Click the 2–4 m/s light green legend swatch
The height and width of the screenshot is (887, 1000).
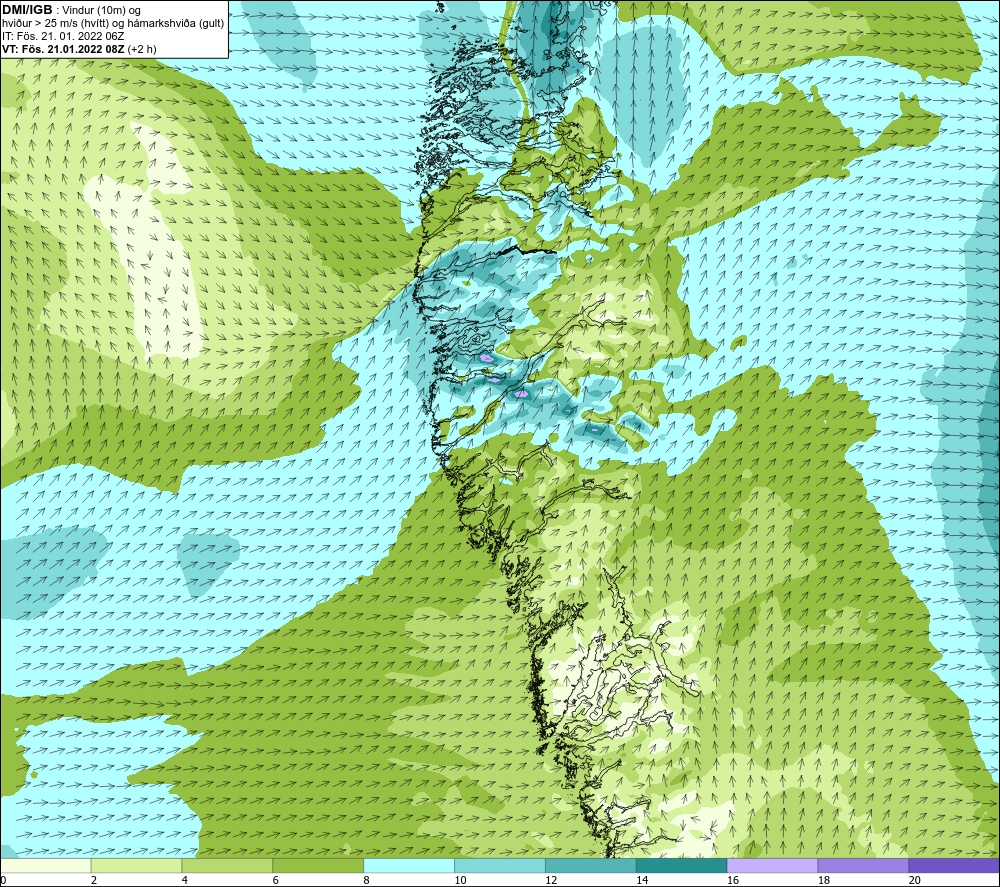[x=136, y=866]
